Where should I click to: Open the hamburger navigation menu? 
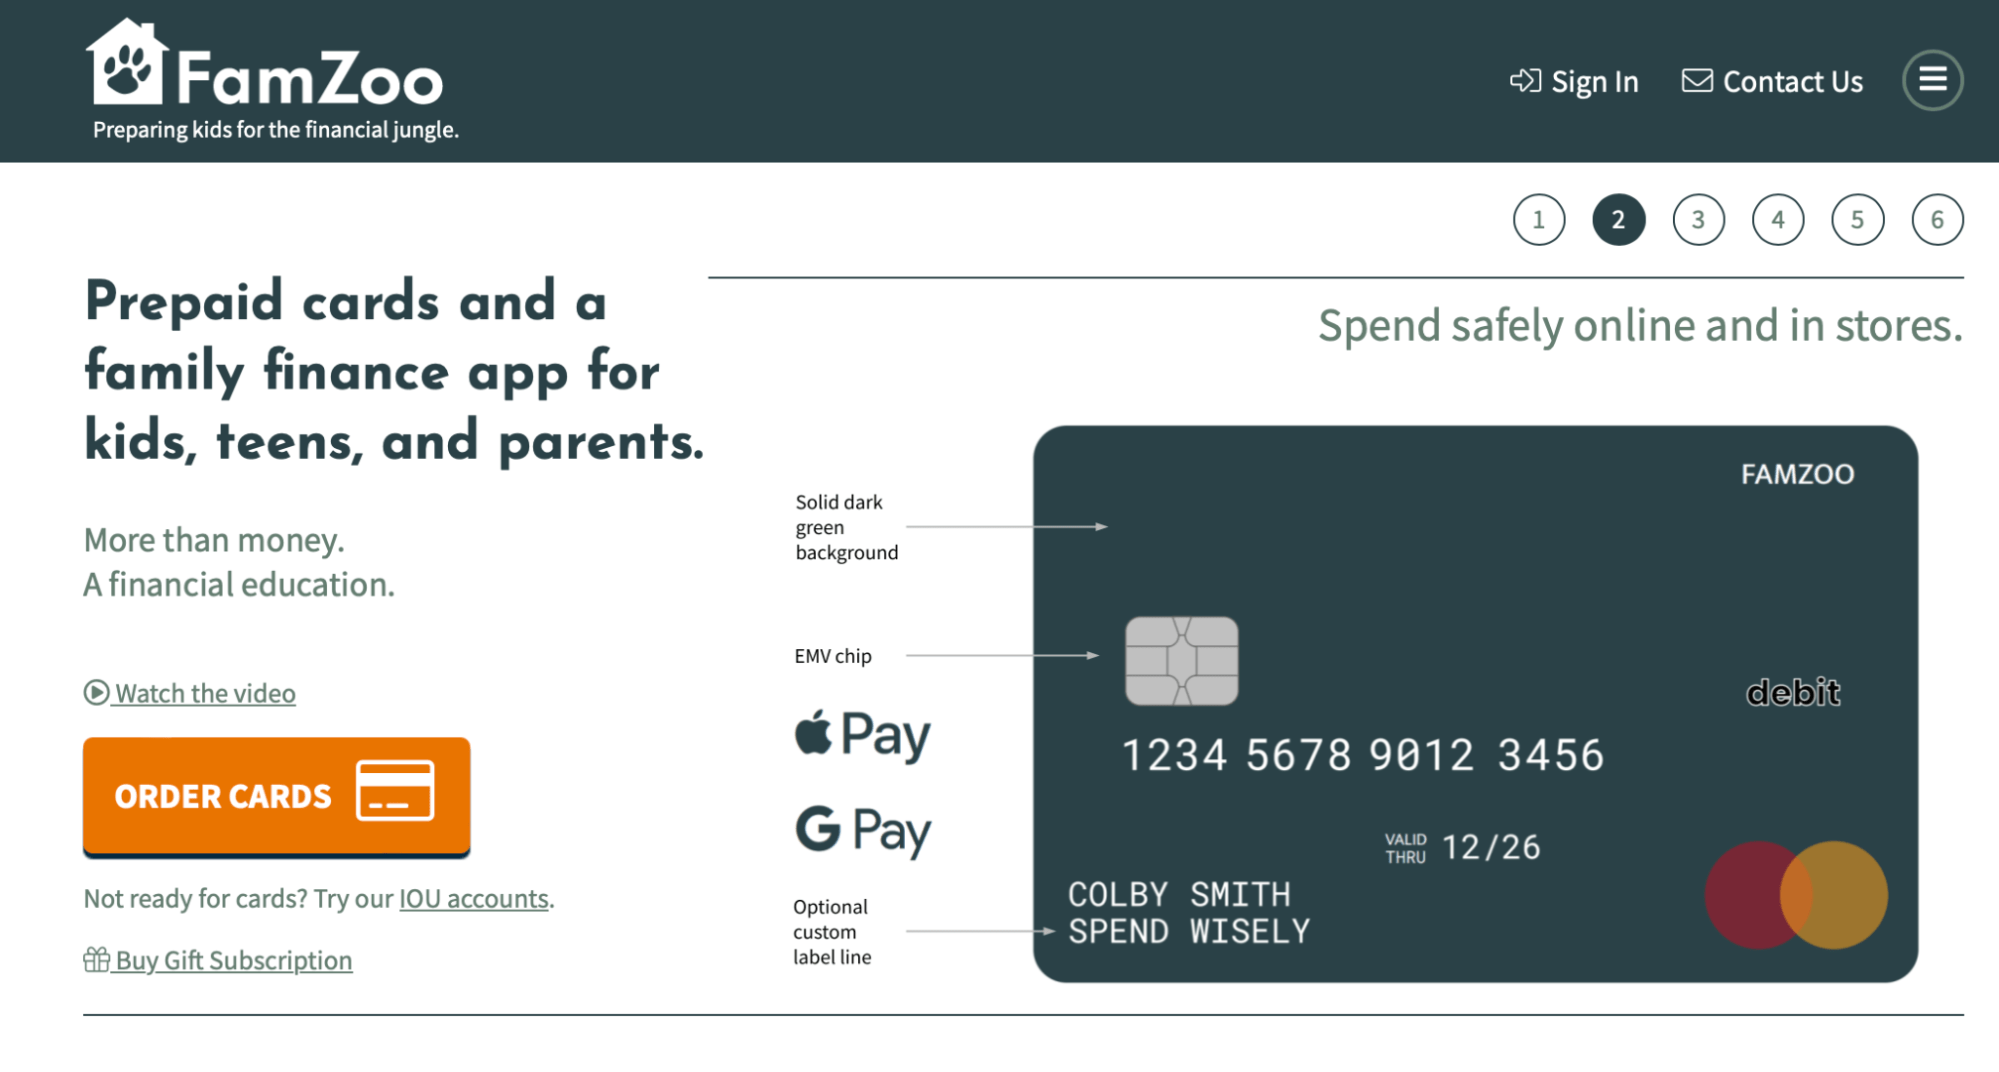tap(1933, 80)
